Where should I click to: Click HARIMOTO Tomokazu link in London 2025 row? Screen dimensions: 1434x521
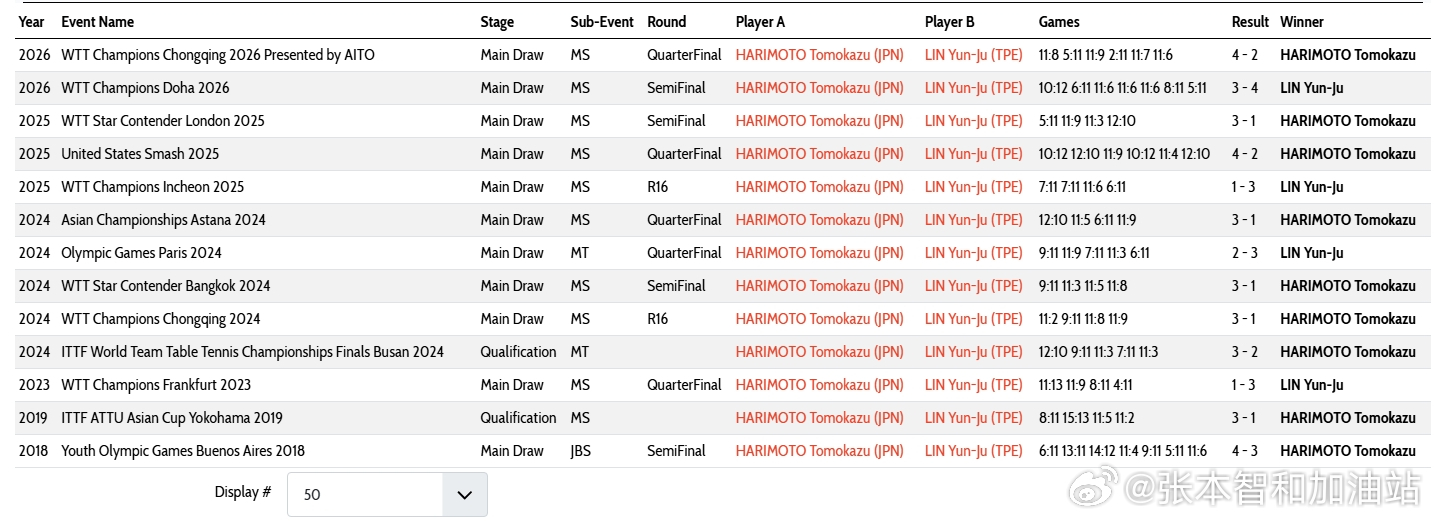[819, 121]
